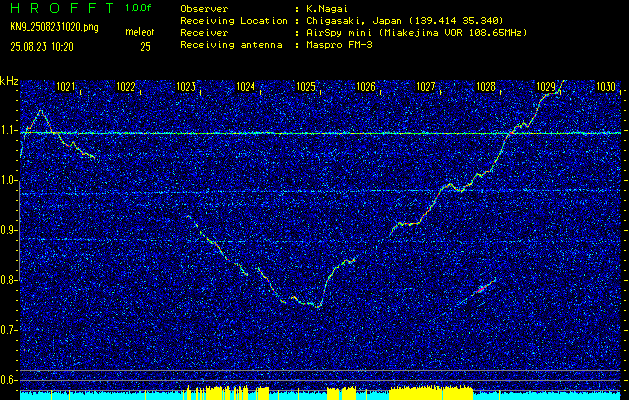Click the 0.6 frequency axis label
Viewport: 629px width, 400px height.
click(8, 380)
